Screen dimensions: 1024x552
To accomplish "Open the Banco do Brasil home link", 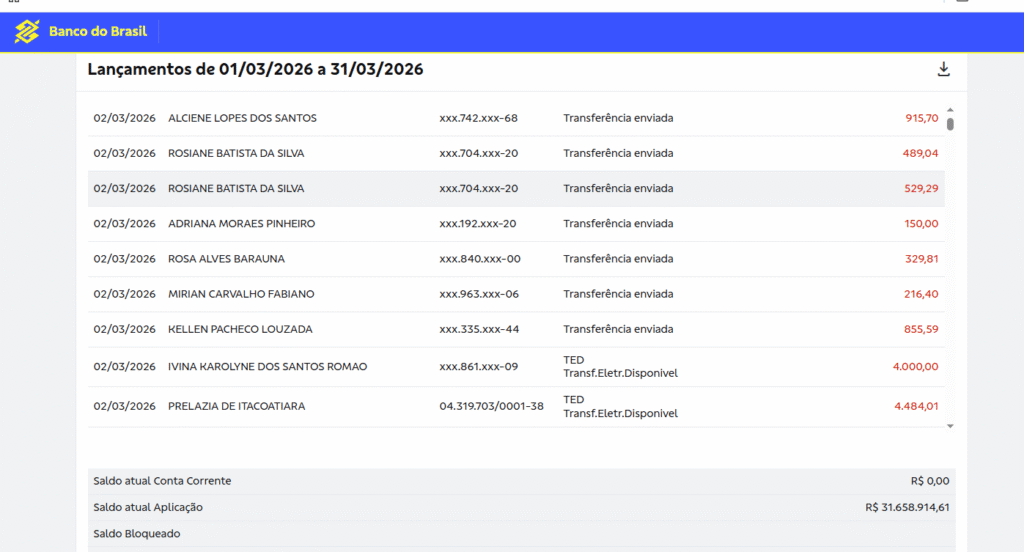I will 80,31.
